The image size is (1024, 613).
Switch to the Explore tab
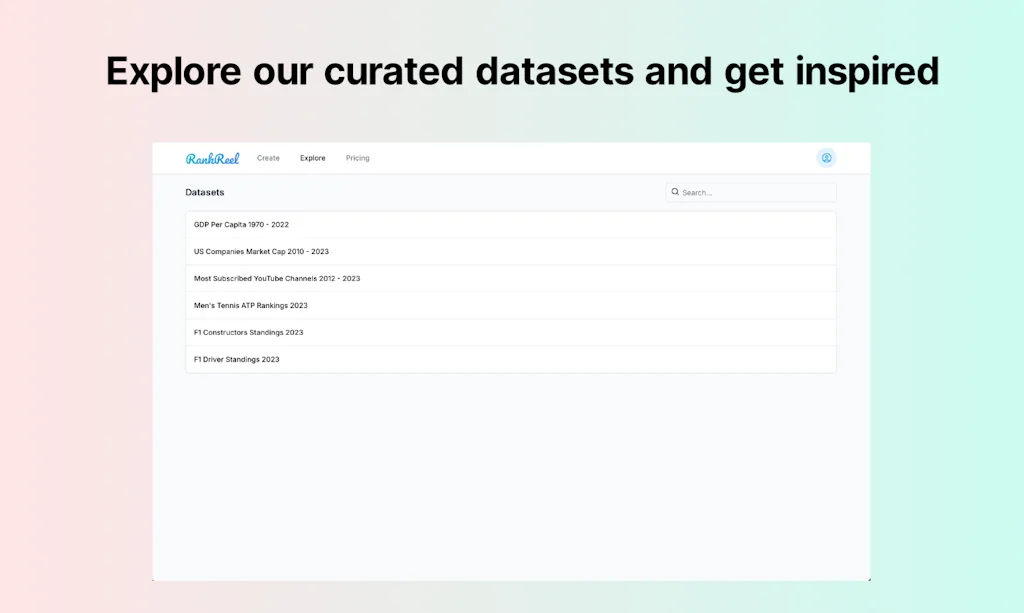click(x=312, y=157)
